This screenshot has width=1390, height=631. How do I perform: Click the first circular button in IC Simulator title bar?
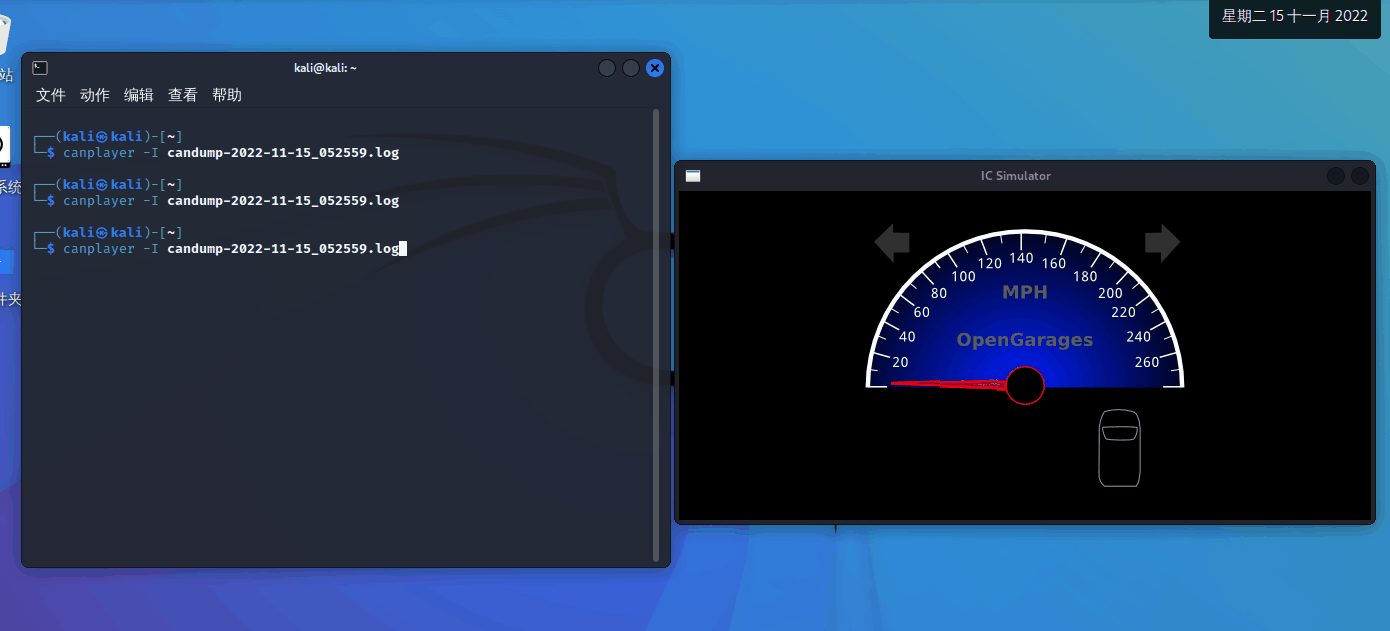[x=1336, y=176]
